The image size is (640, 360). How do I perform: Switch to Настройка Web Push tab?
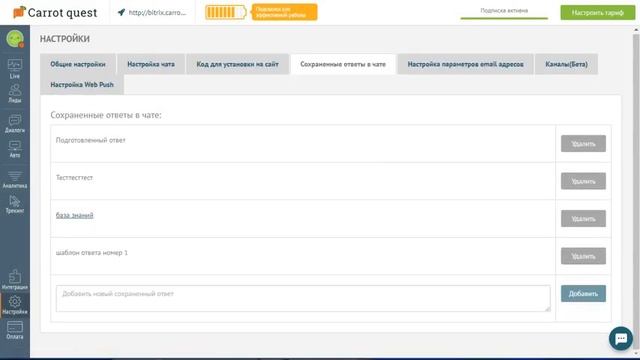[82, 84]
